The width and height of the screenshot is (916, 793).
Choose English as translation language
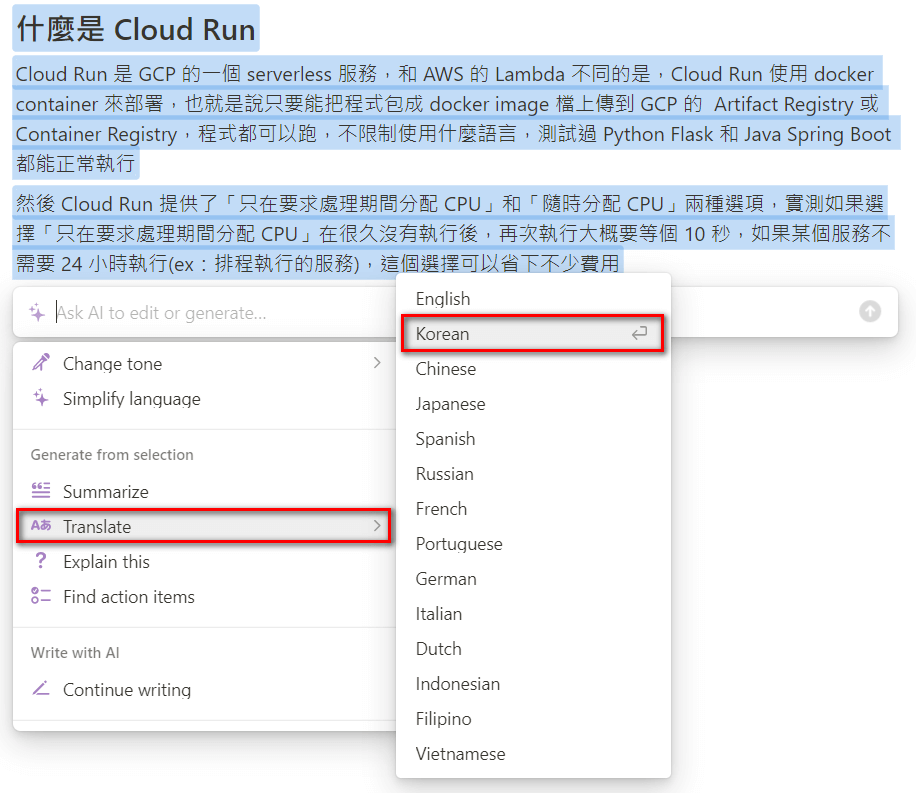(443, 298)
